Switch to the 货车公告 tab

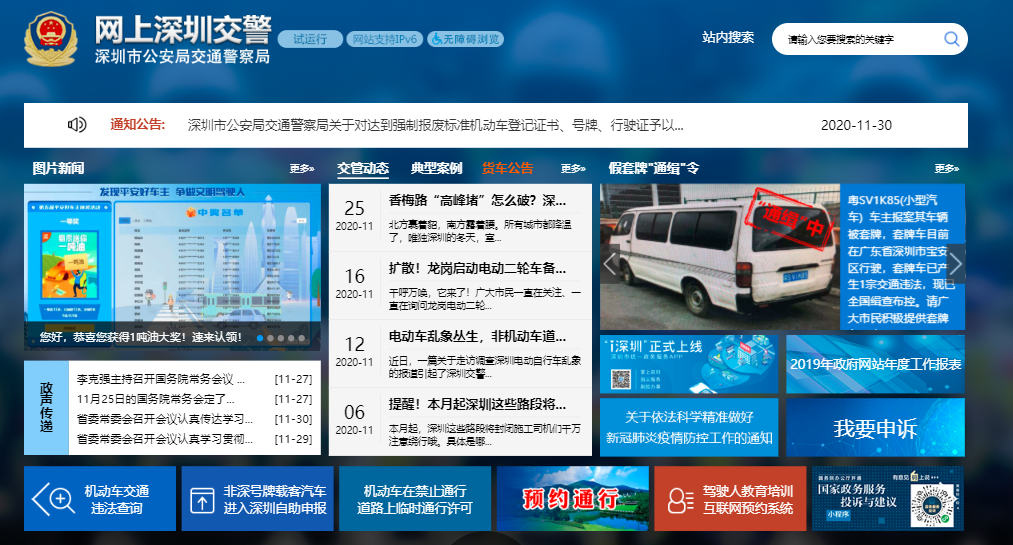coord(508,169)
